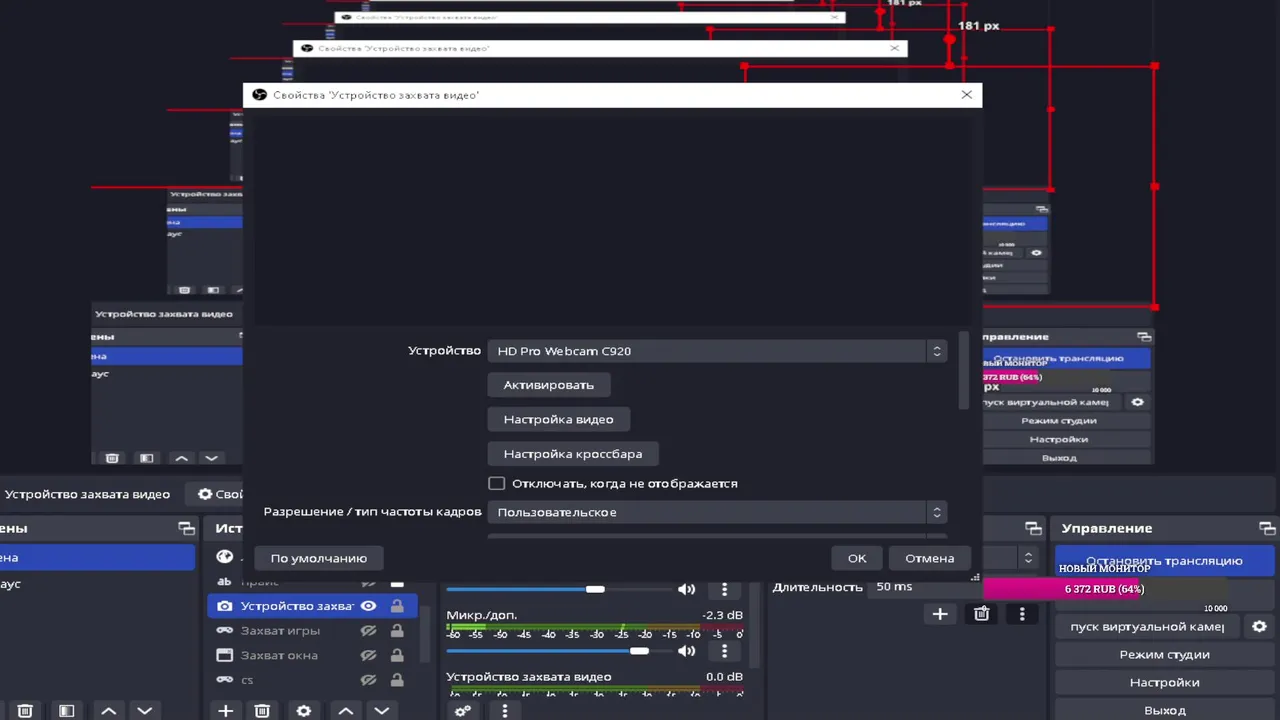Enable Отключать, когда не отображается checkbox
1280x720 pixels.
tap(497, 484)
